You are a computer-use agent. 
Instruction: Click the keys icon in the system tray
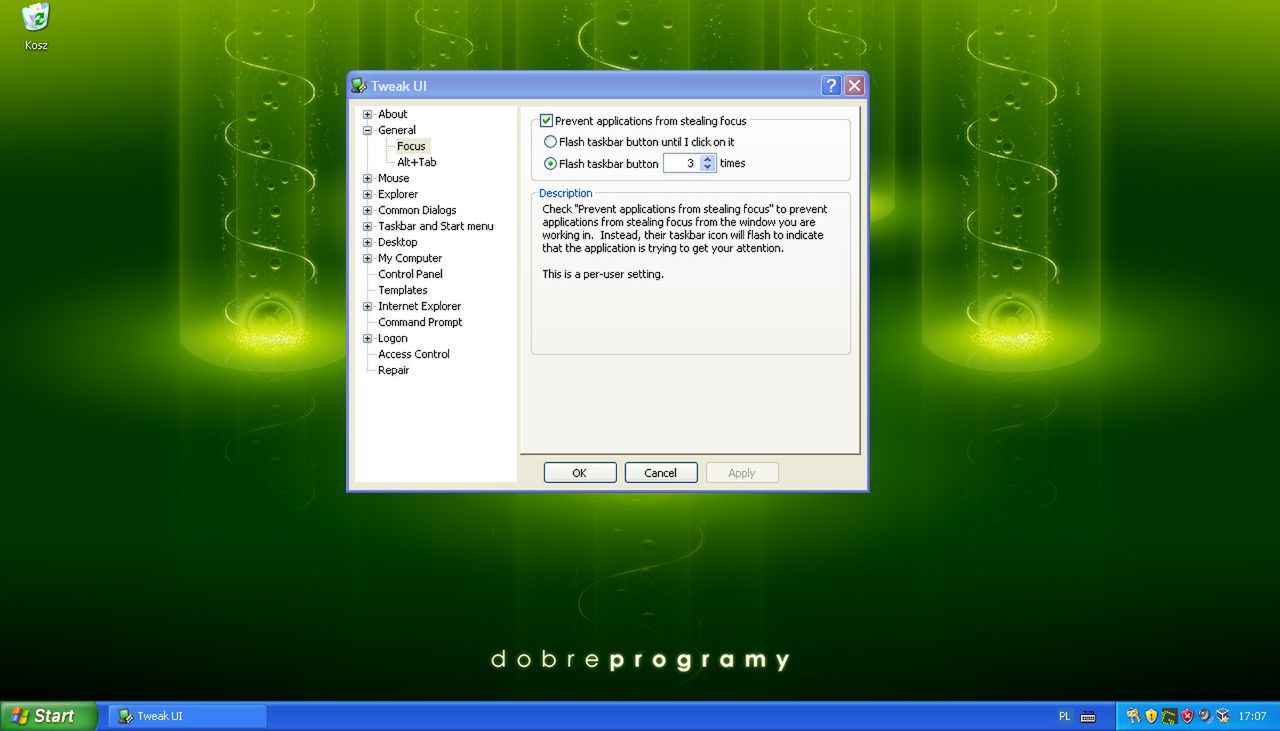[1133, 715]
